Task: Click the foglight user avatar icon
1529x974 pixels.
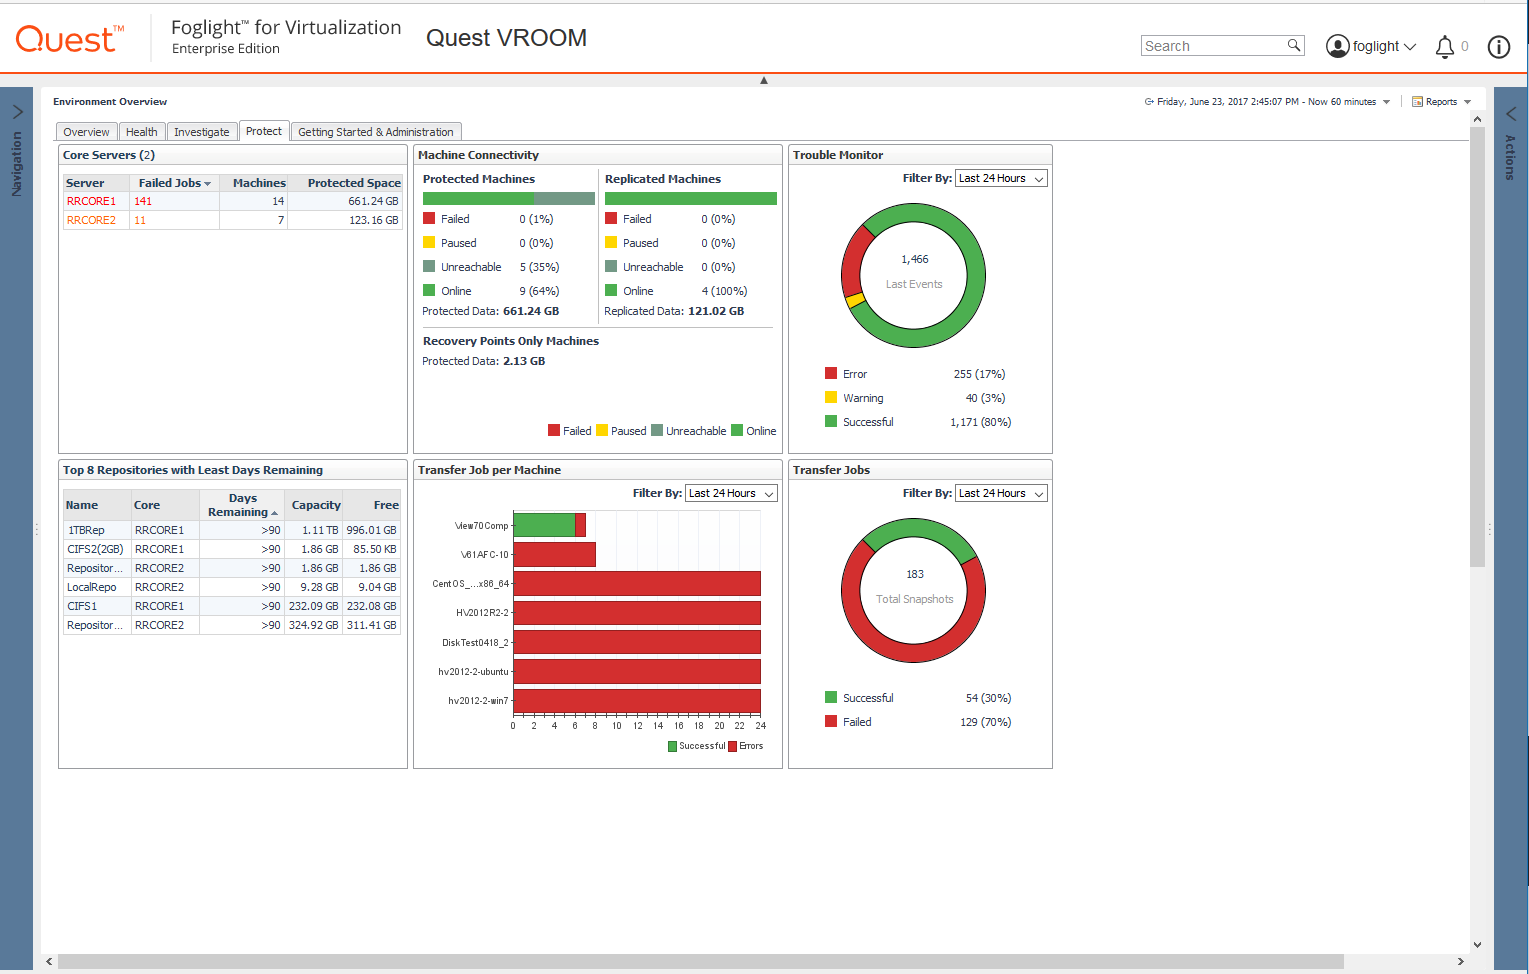Action: pyautogui.click(x=1337, y=46)
